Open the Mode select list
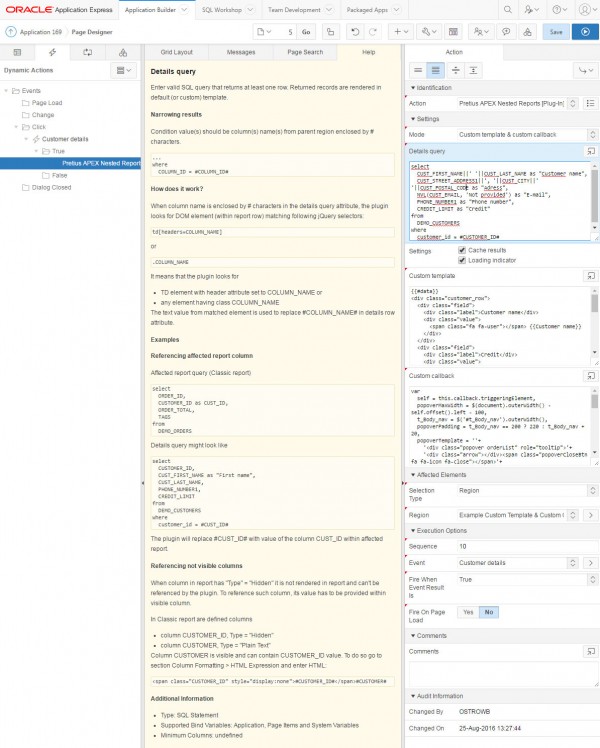600x748 pixels. click(x=527, y=135)
